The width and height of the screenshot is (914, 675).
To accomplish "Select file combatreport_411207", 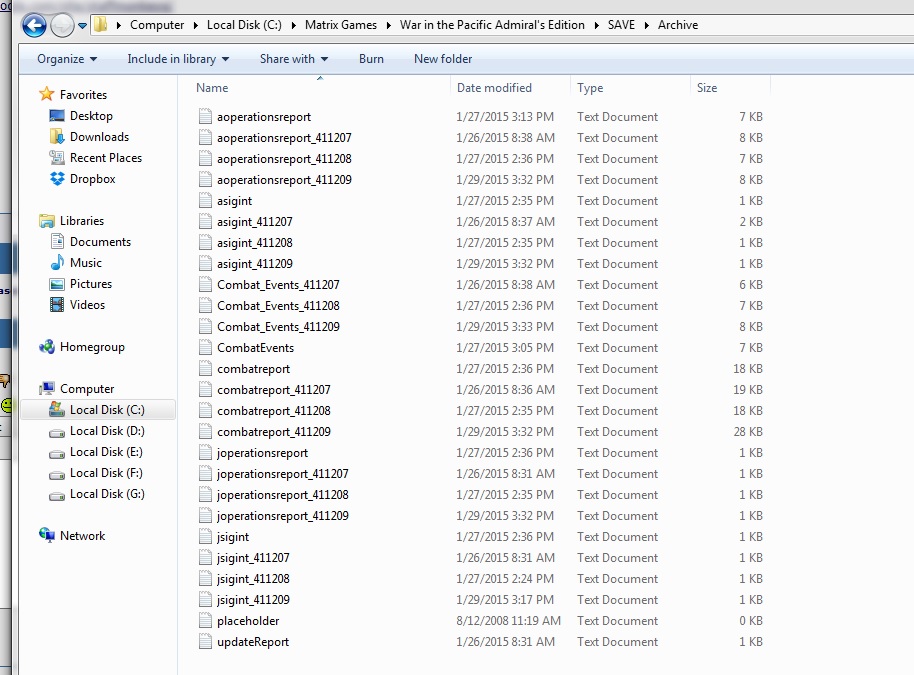I will (273, 389).
